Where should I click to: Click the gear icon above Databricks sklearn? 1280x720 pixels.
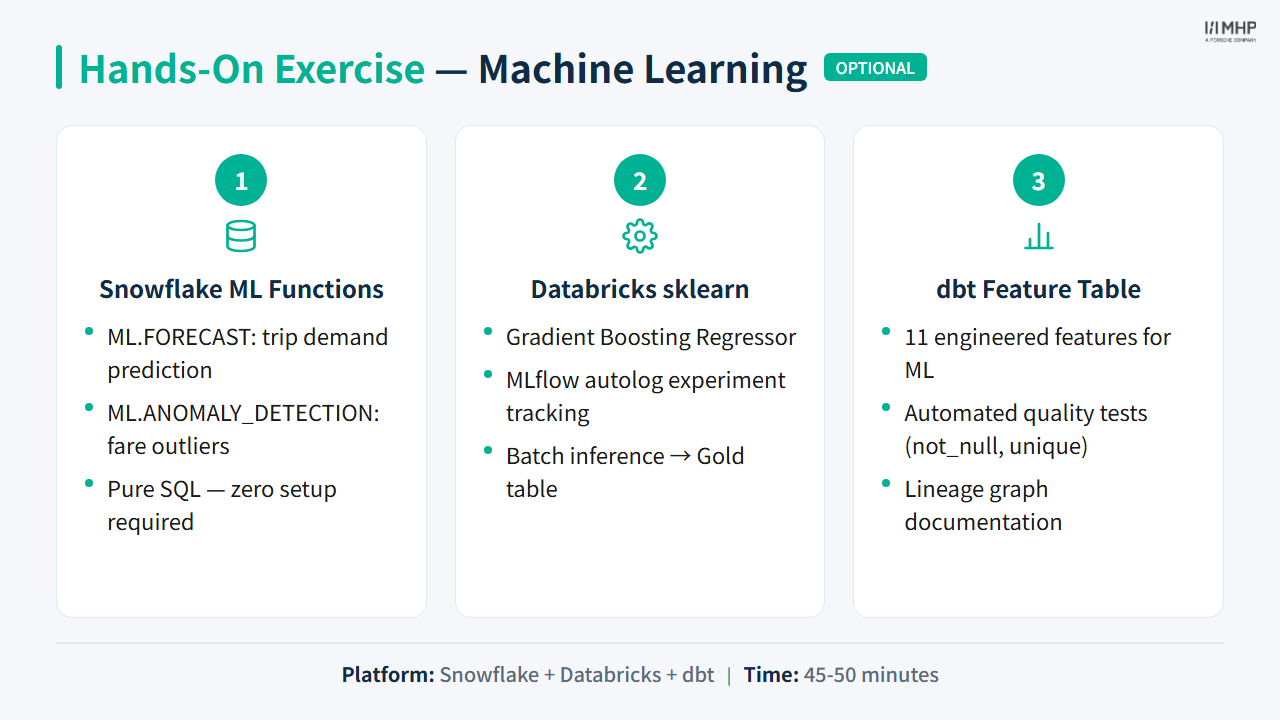coord(640,236)
